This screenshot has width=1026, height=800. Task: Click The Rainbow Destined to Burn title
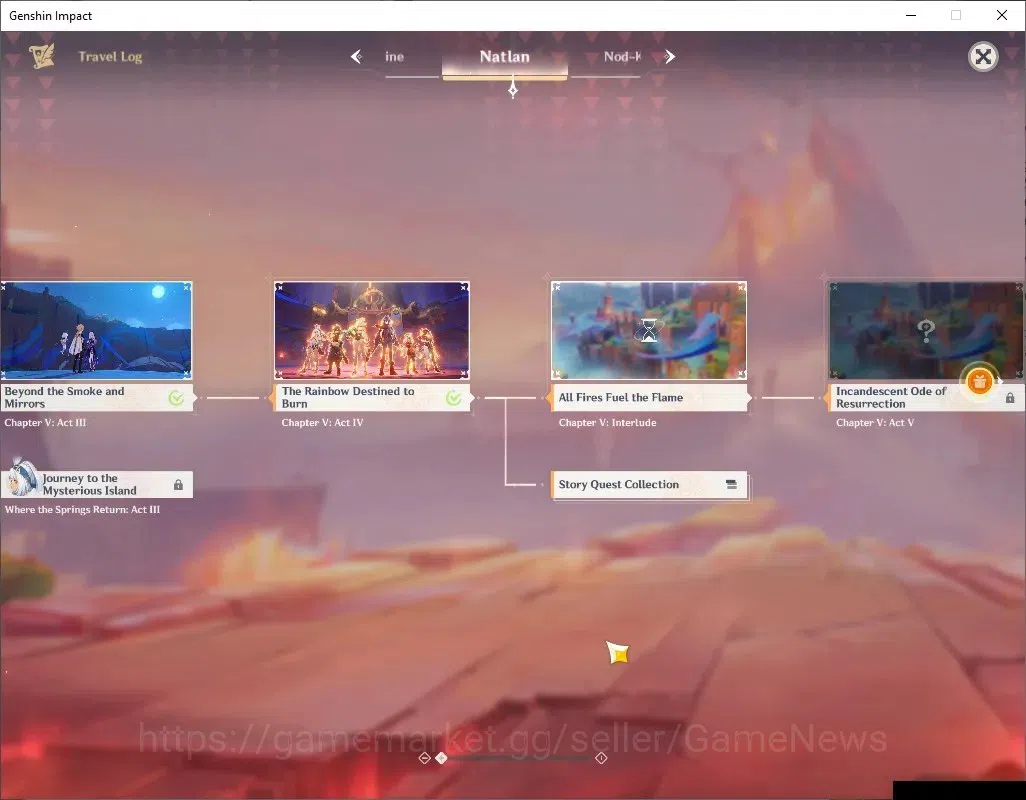(348, 397)
